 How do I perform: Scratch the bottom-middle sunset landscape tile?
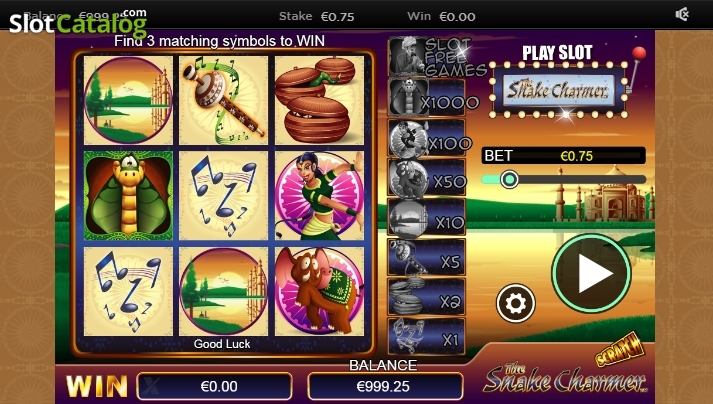223,291
